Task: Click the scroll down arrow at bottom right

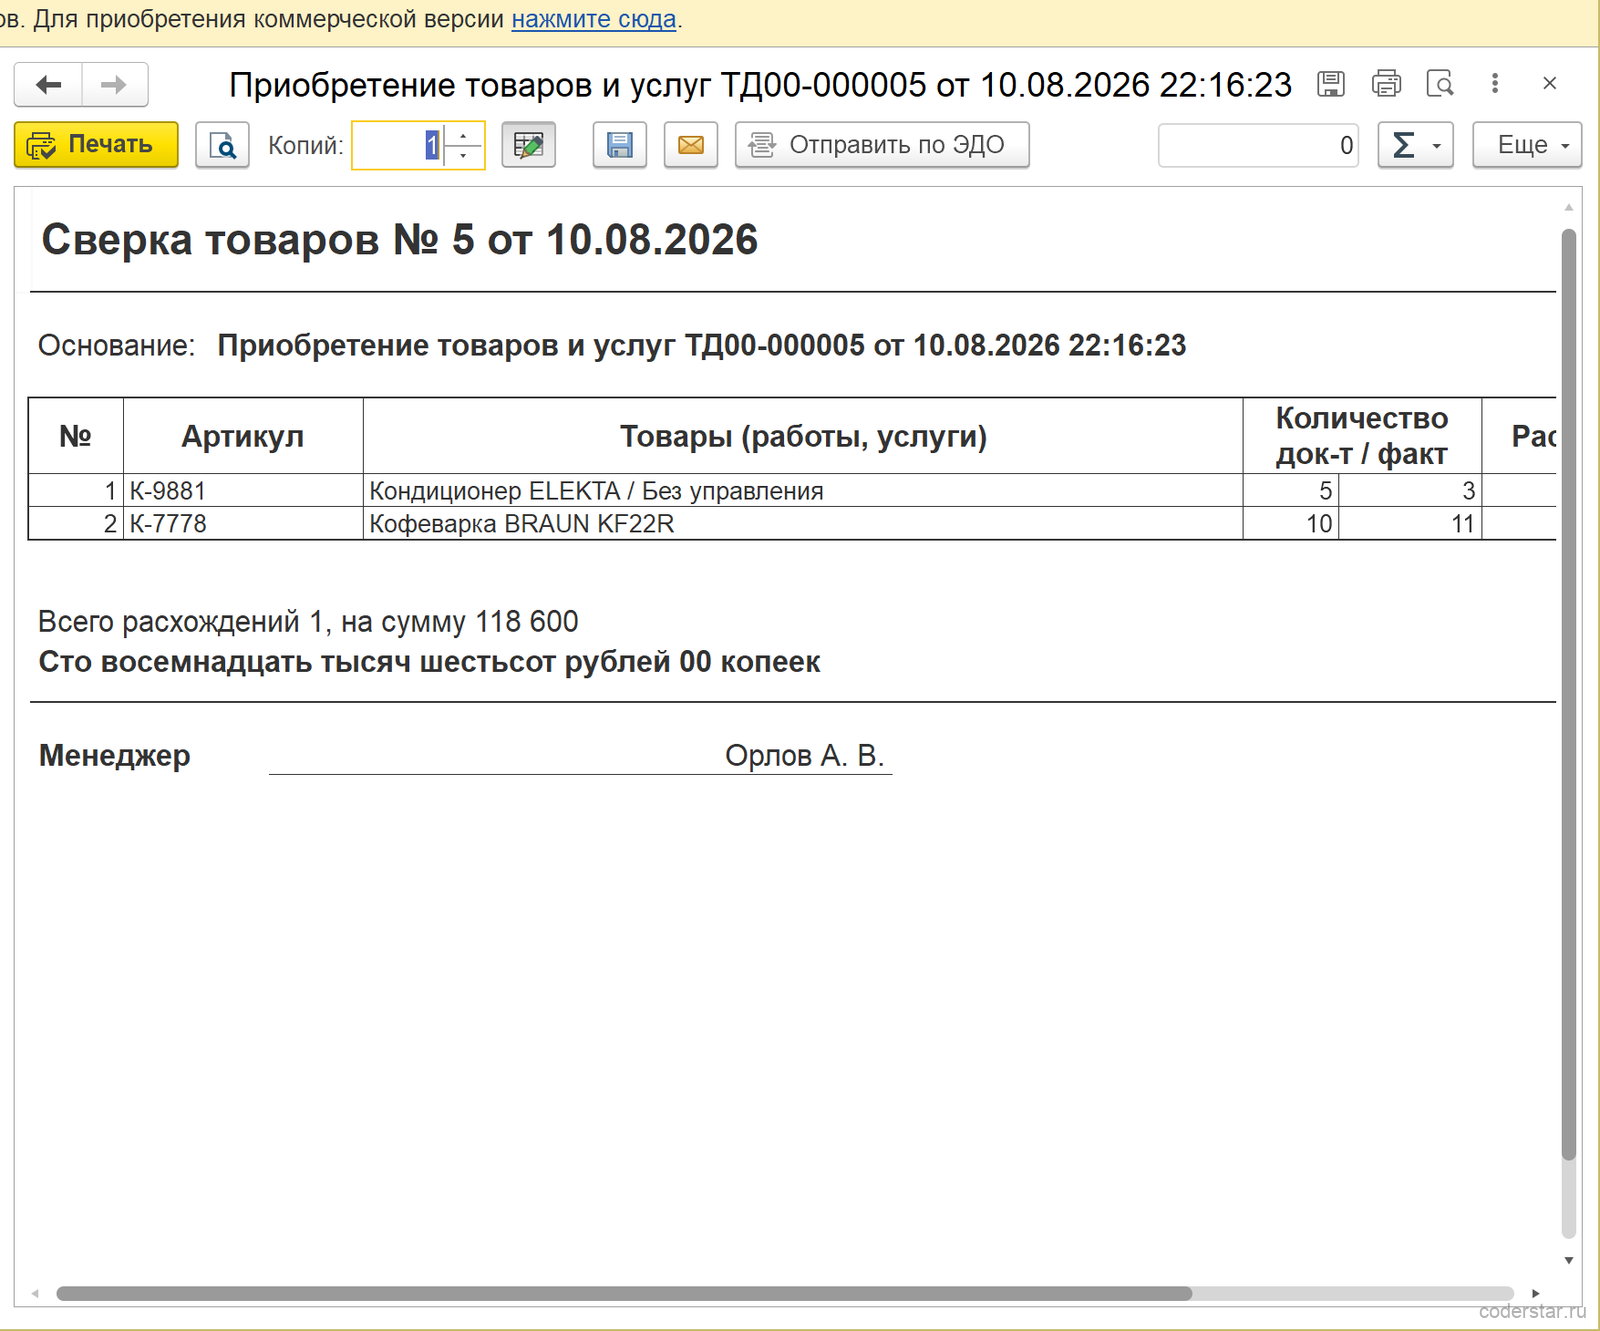Action: click(1569, 1260)
